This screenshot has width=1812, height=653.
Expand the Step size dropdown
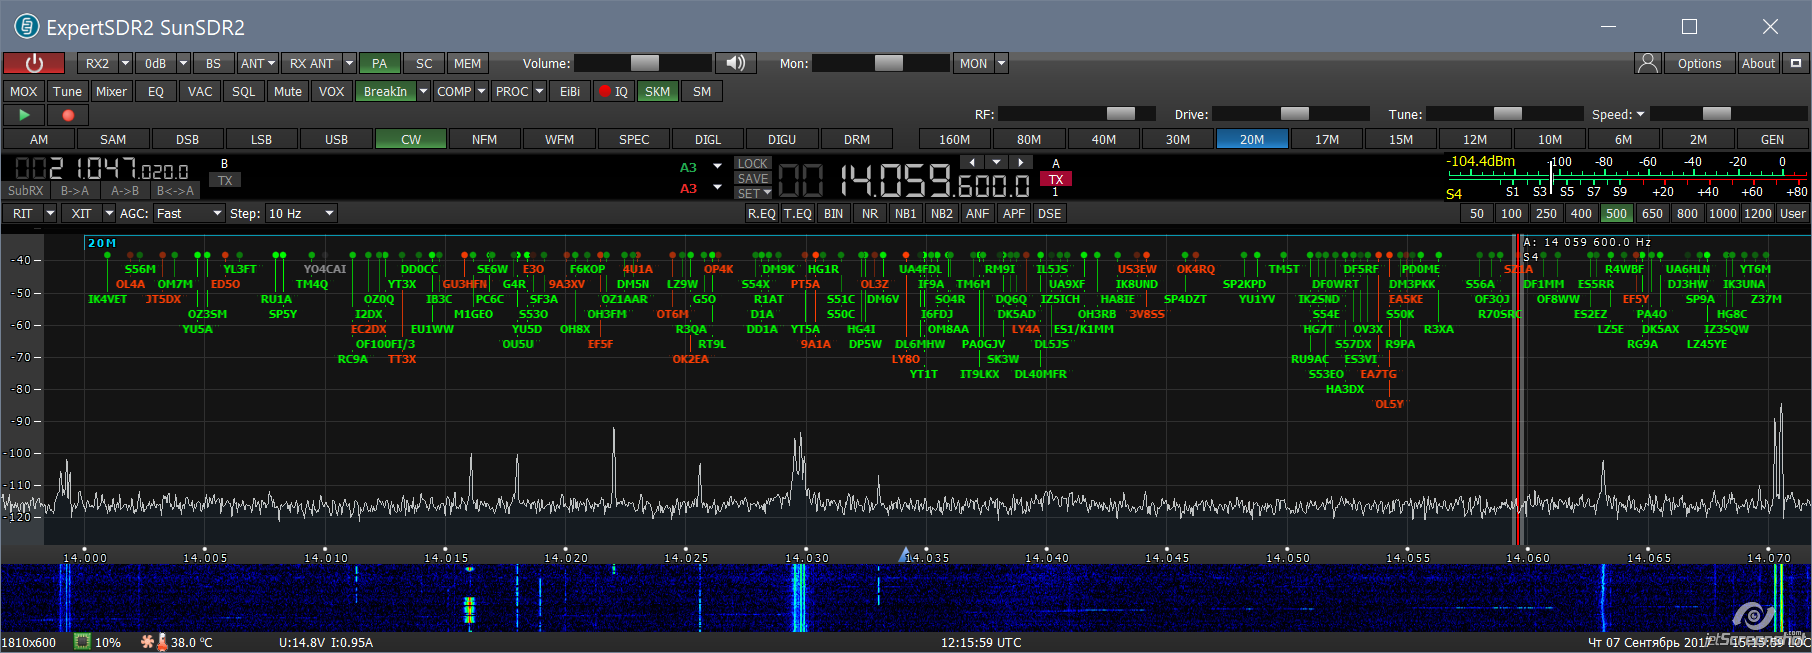(328, 213)
